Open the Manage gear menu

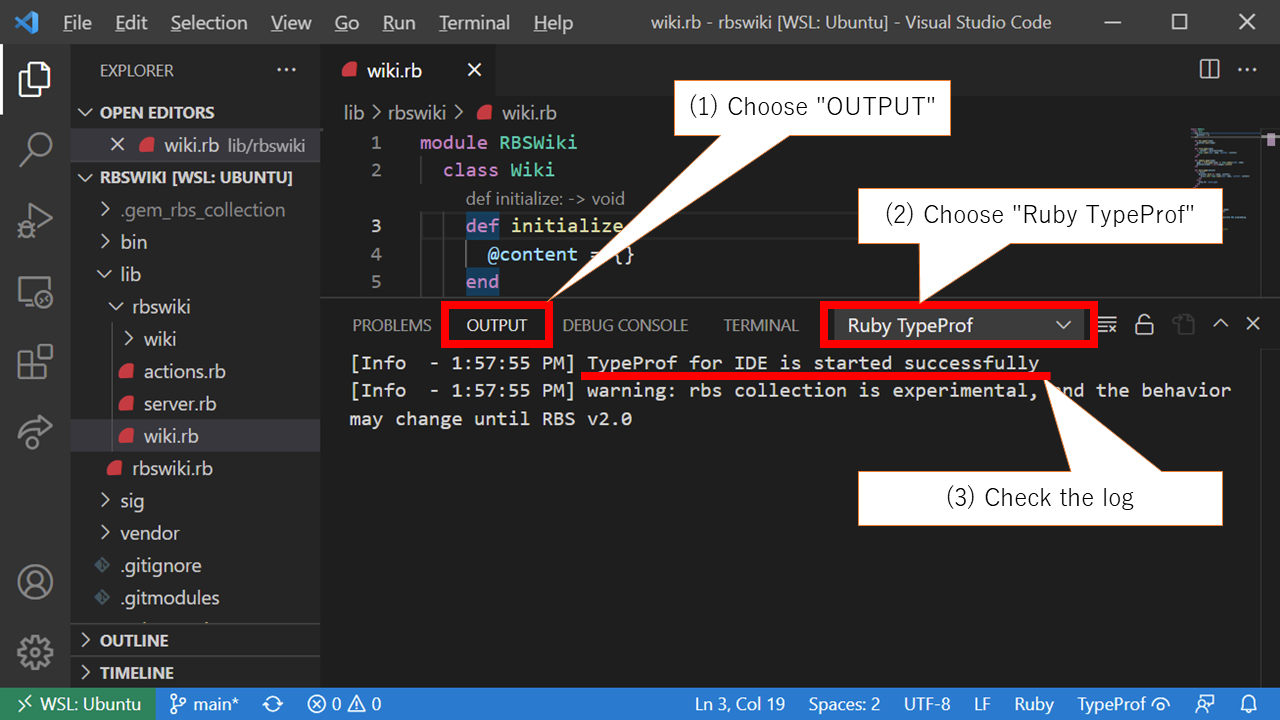click(x=34, y=652)
